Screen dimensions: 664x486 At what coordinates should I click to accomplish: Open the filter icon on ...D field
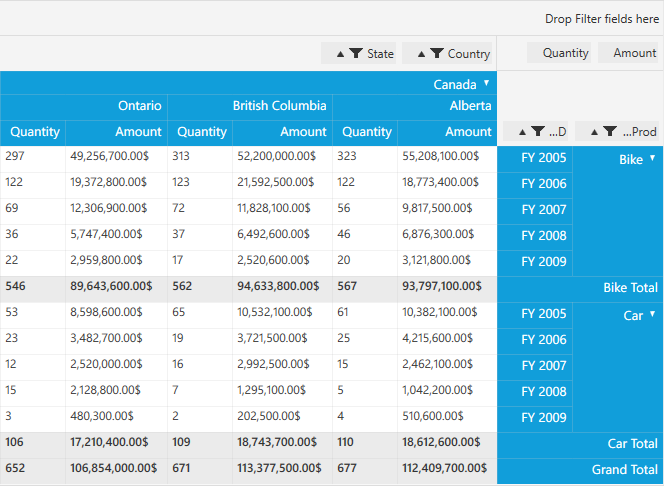pos(538,131)
